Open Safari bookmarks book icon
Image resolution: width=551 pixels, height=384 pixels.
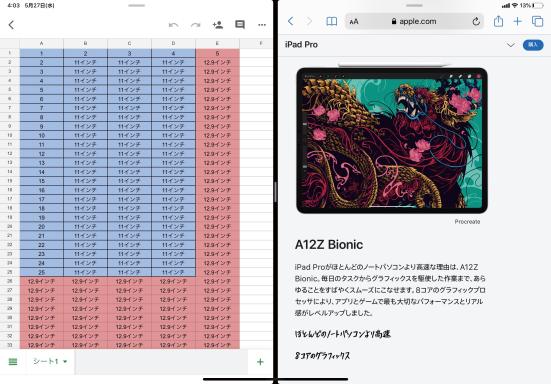point(331,21)
